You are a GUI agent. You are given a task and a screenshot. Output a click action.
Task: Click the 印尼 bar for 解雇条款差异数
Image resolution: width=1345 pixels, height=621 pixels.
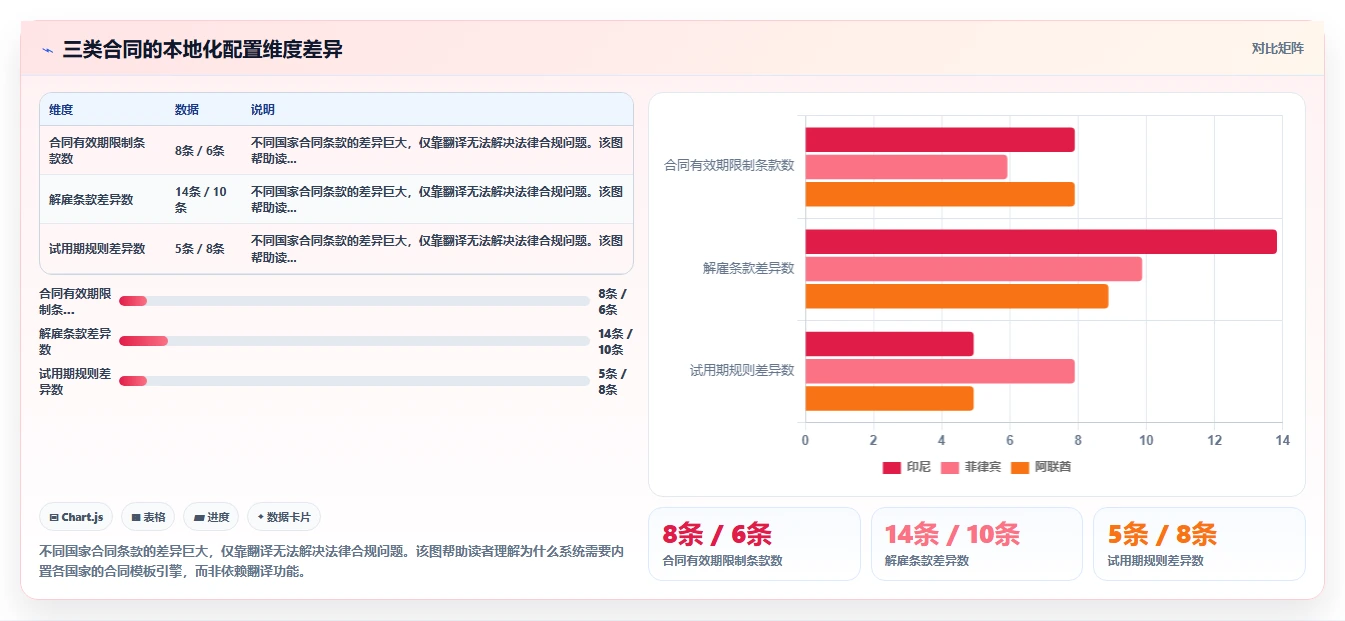pos(1041,242)
